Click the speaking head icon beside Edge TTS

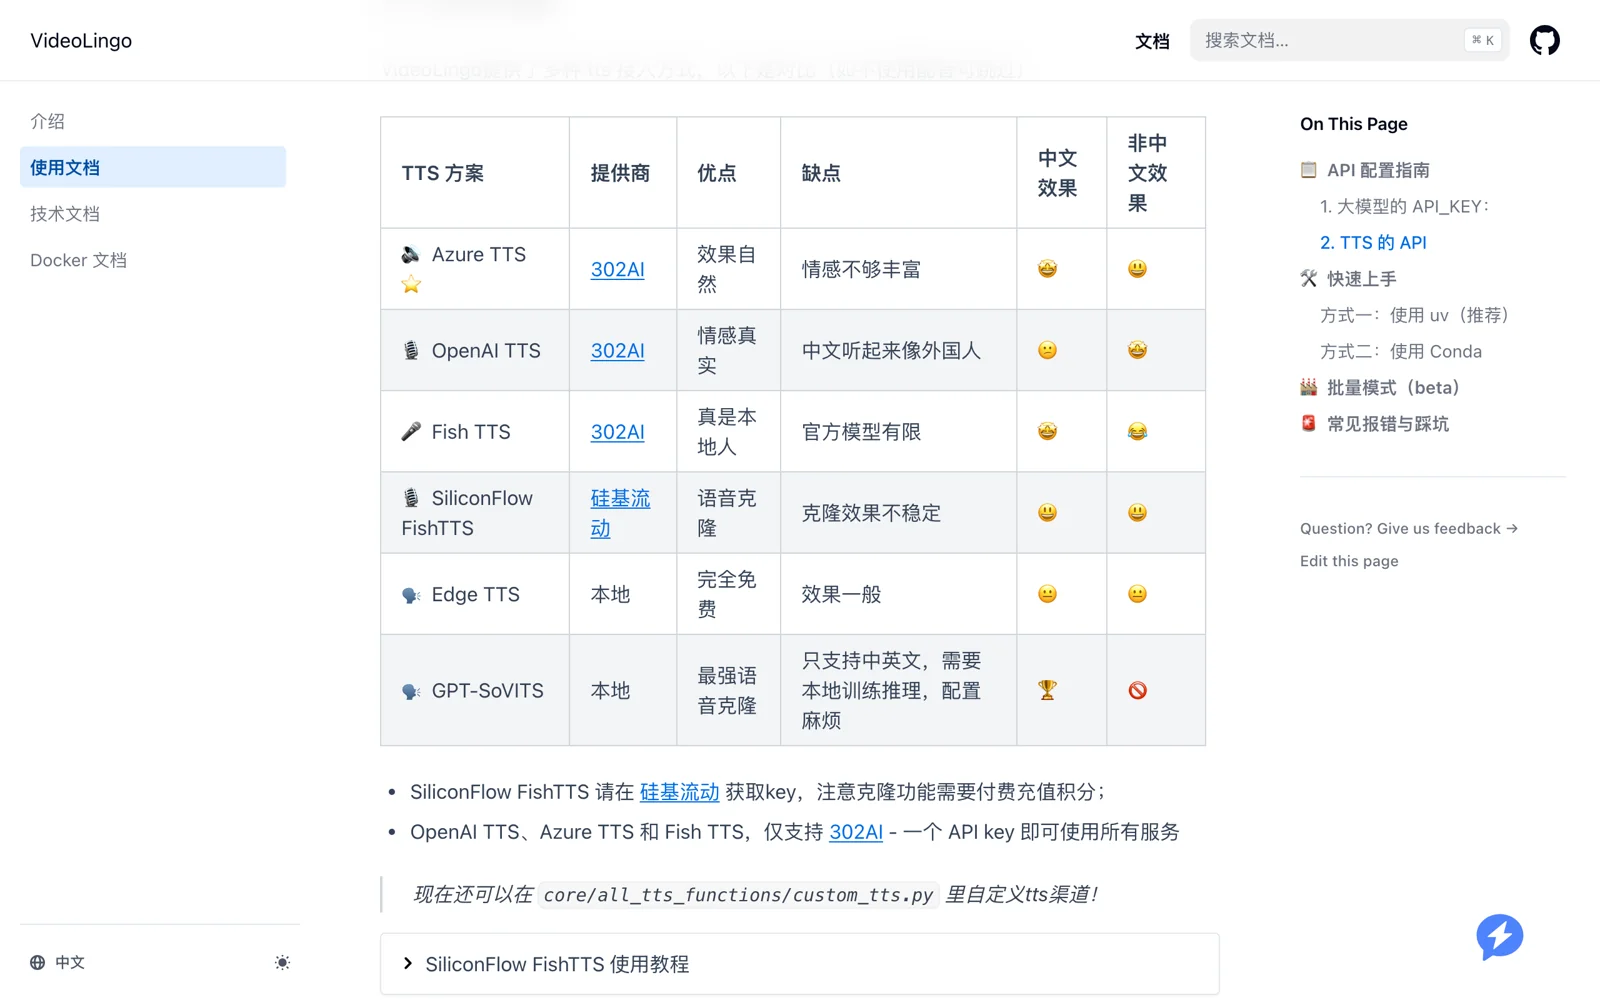tap(410, 595)
